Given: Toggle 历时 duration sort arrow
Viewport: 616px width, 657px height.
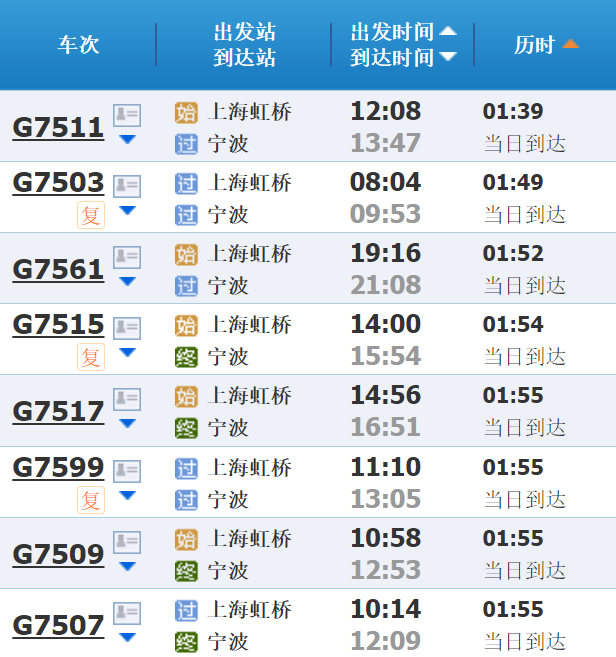Looking at the screenshot, I should [x=570, y=44].
